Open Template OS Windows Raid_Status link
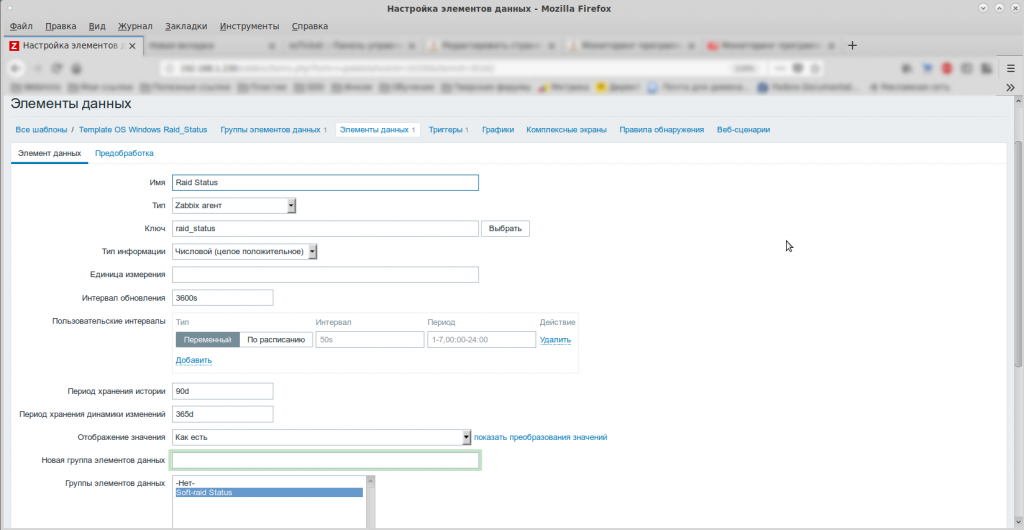The image size is (1024, 530). tap(143, 130)
